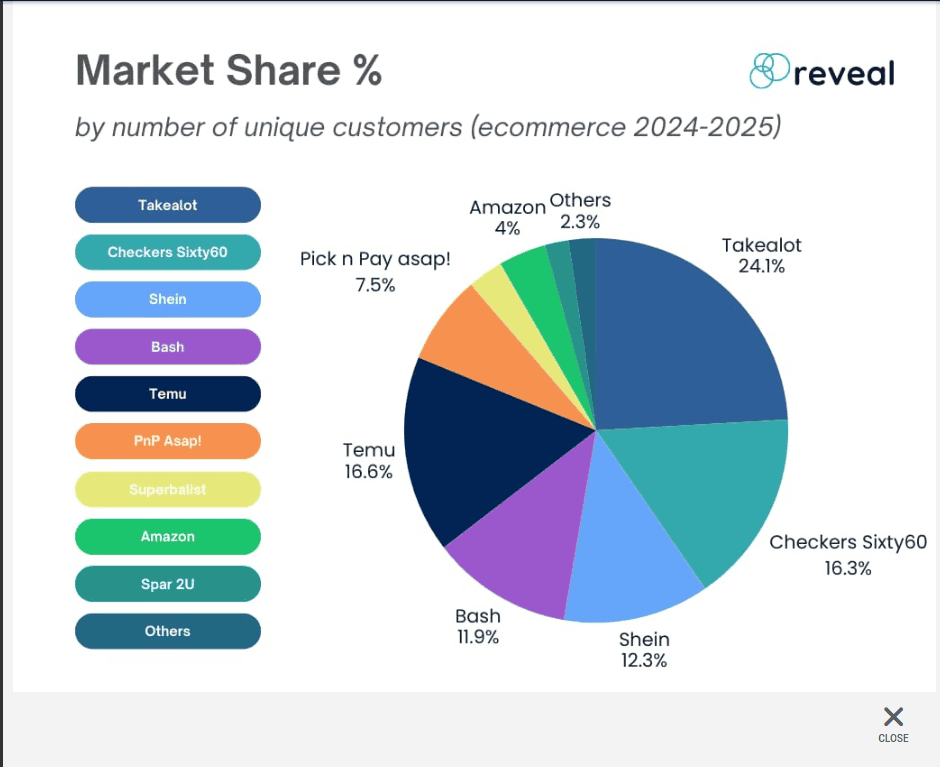Select the Takealot legend pill
Image resolution: width=940 pixels, height=767 pixels.
pos(168,205)
